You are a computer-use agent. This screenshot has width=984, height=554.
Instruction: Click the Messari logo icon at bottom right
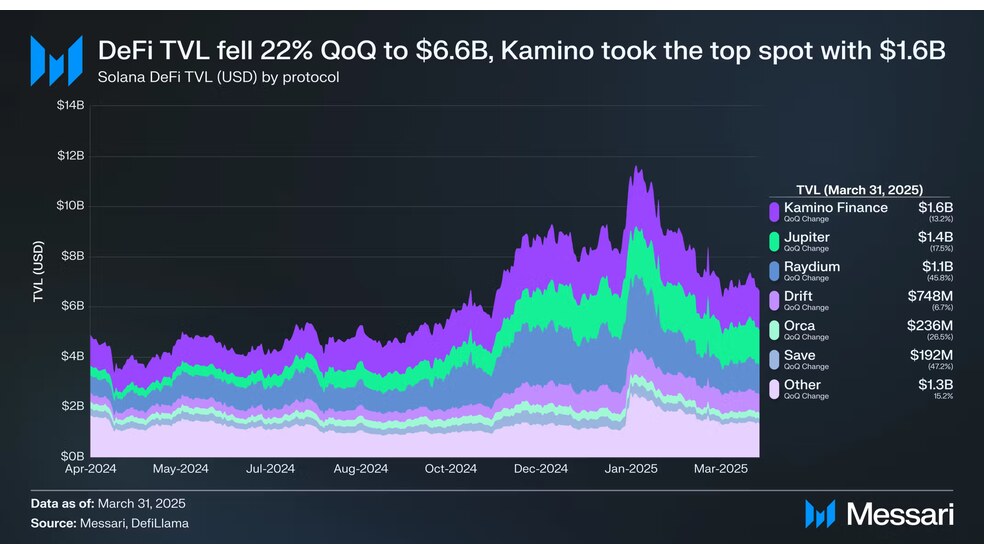pos(820,514)
